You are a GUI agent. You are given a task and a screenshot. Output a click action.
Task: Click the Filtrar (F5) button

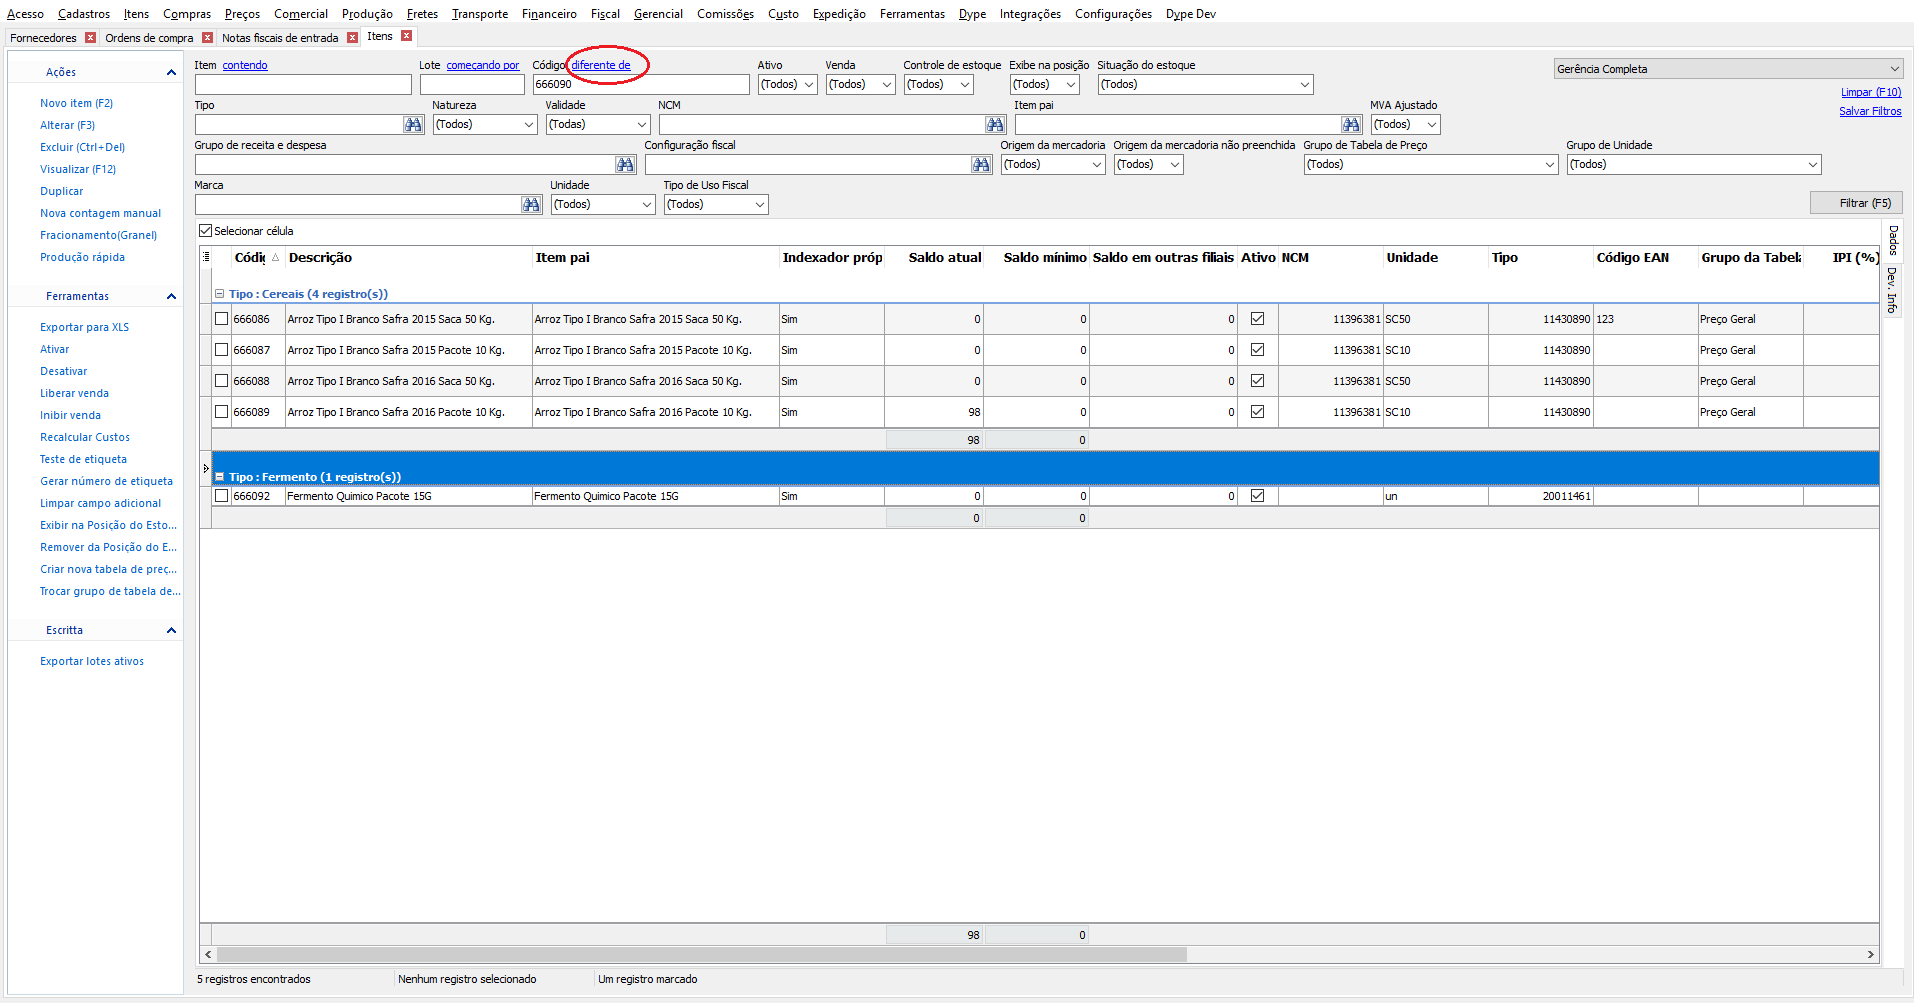point(1856,203)
